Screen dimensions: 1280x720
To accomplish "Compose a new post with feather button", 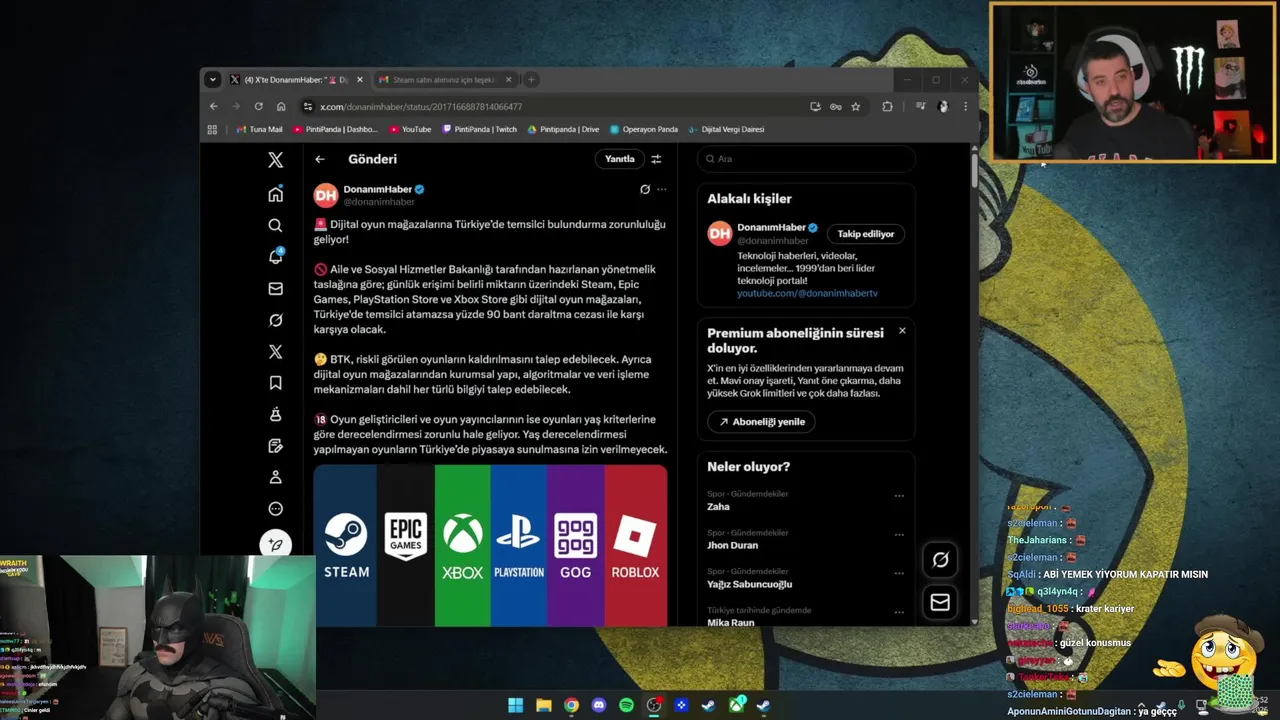I will (276, 544).
